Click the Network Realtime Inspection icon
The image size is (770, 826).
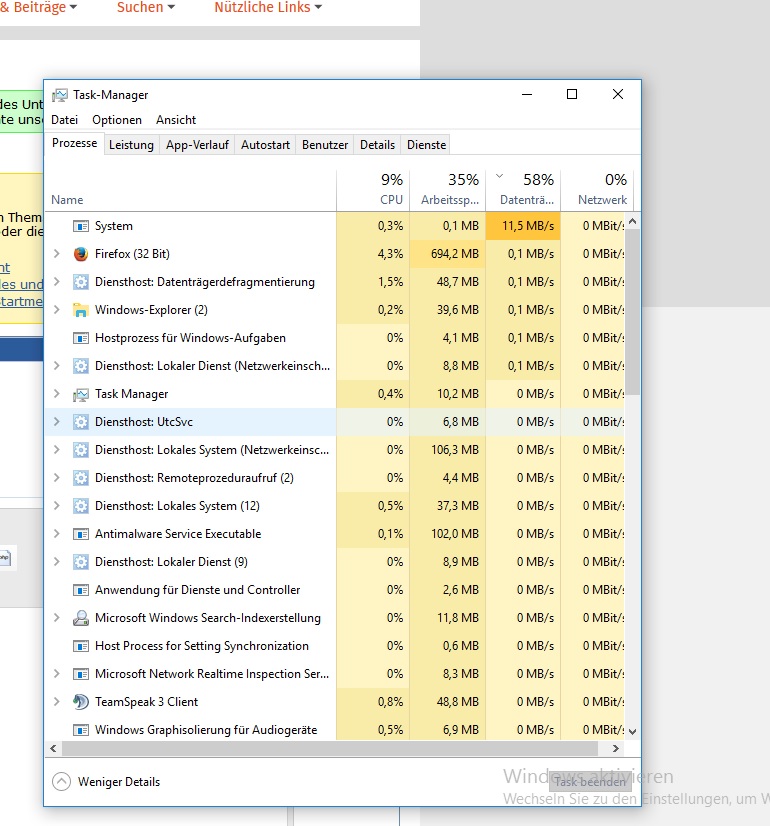pos(81,674)
